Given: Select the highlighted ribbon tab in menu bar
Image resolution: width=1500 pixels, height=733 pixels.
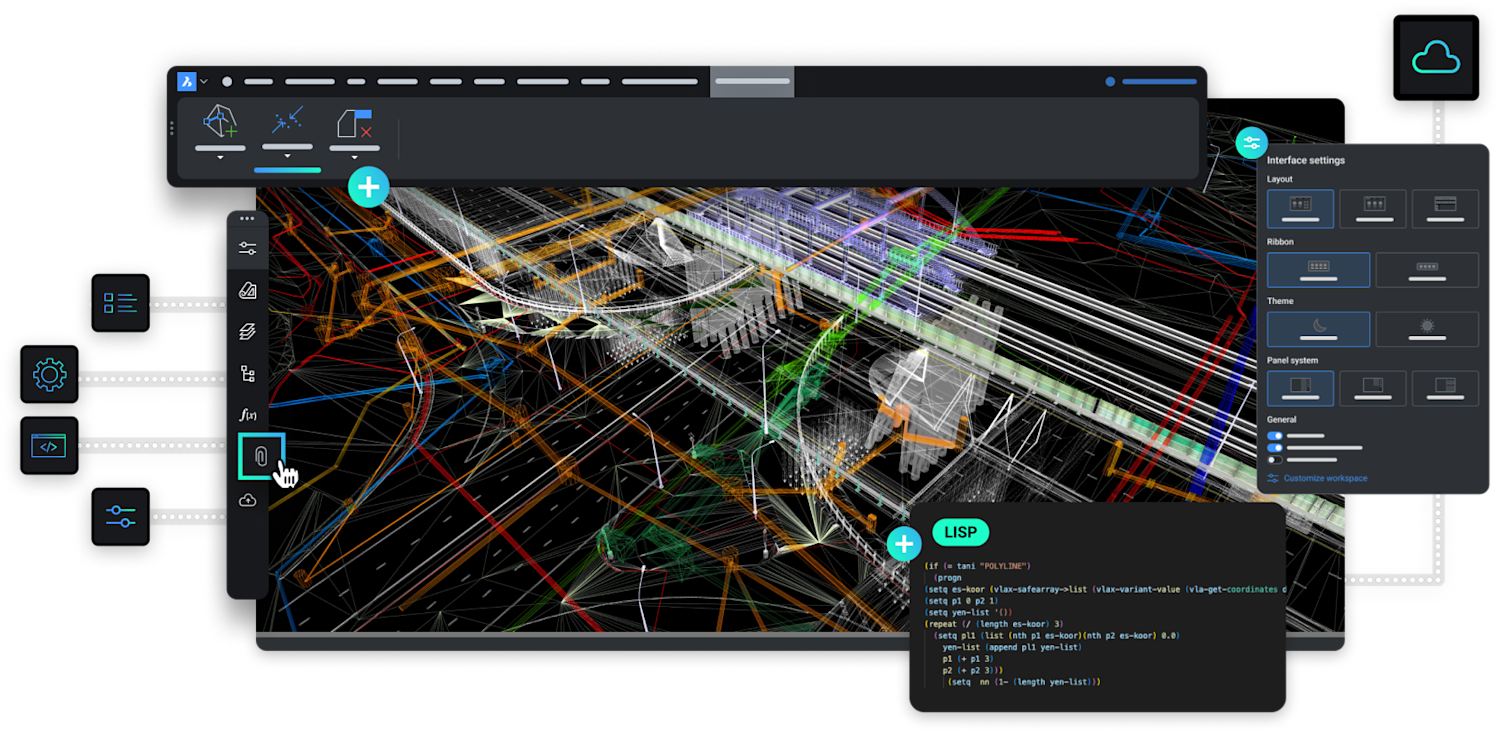Looking at the screenshot, I should 752,82.
